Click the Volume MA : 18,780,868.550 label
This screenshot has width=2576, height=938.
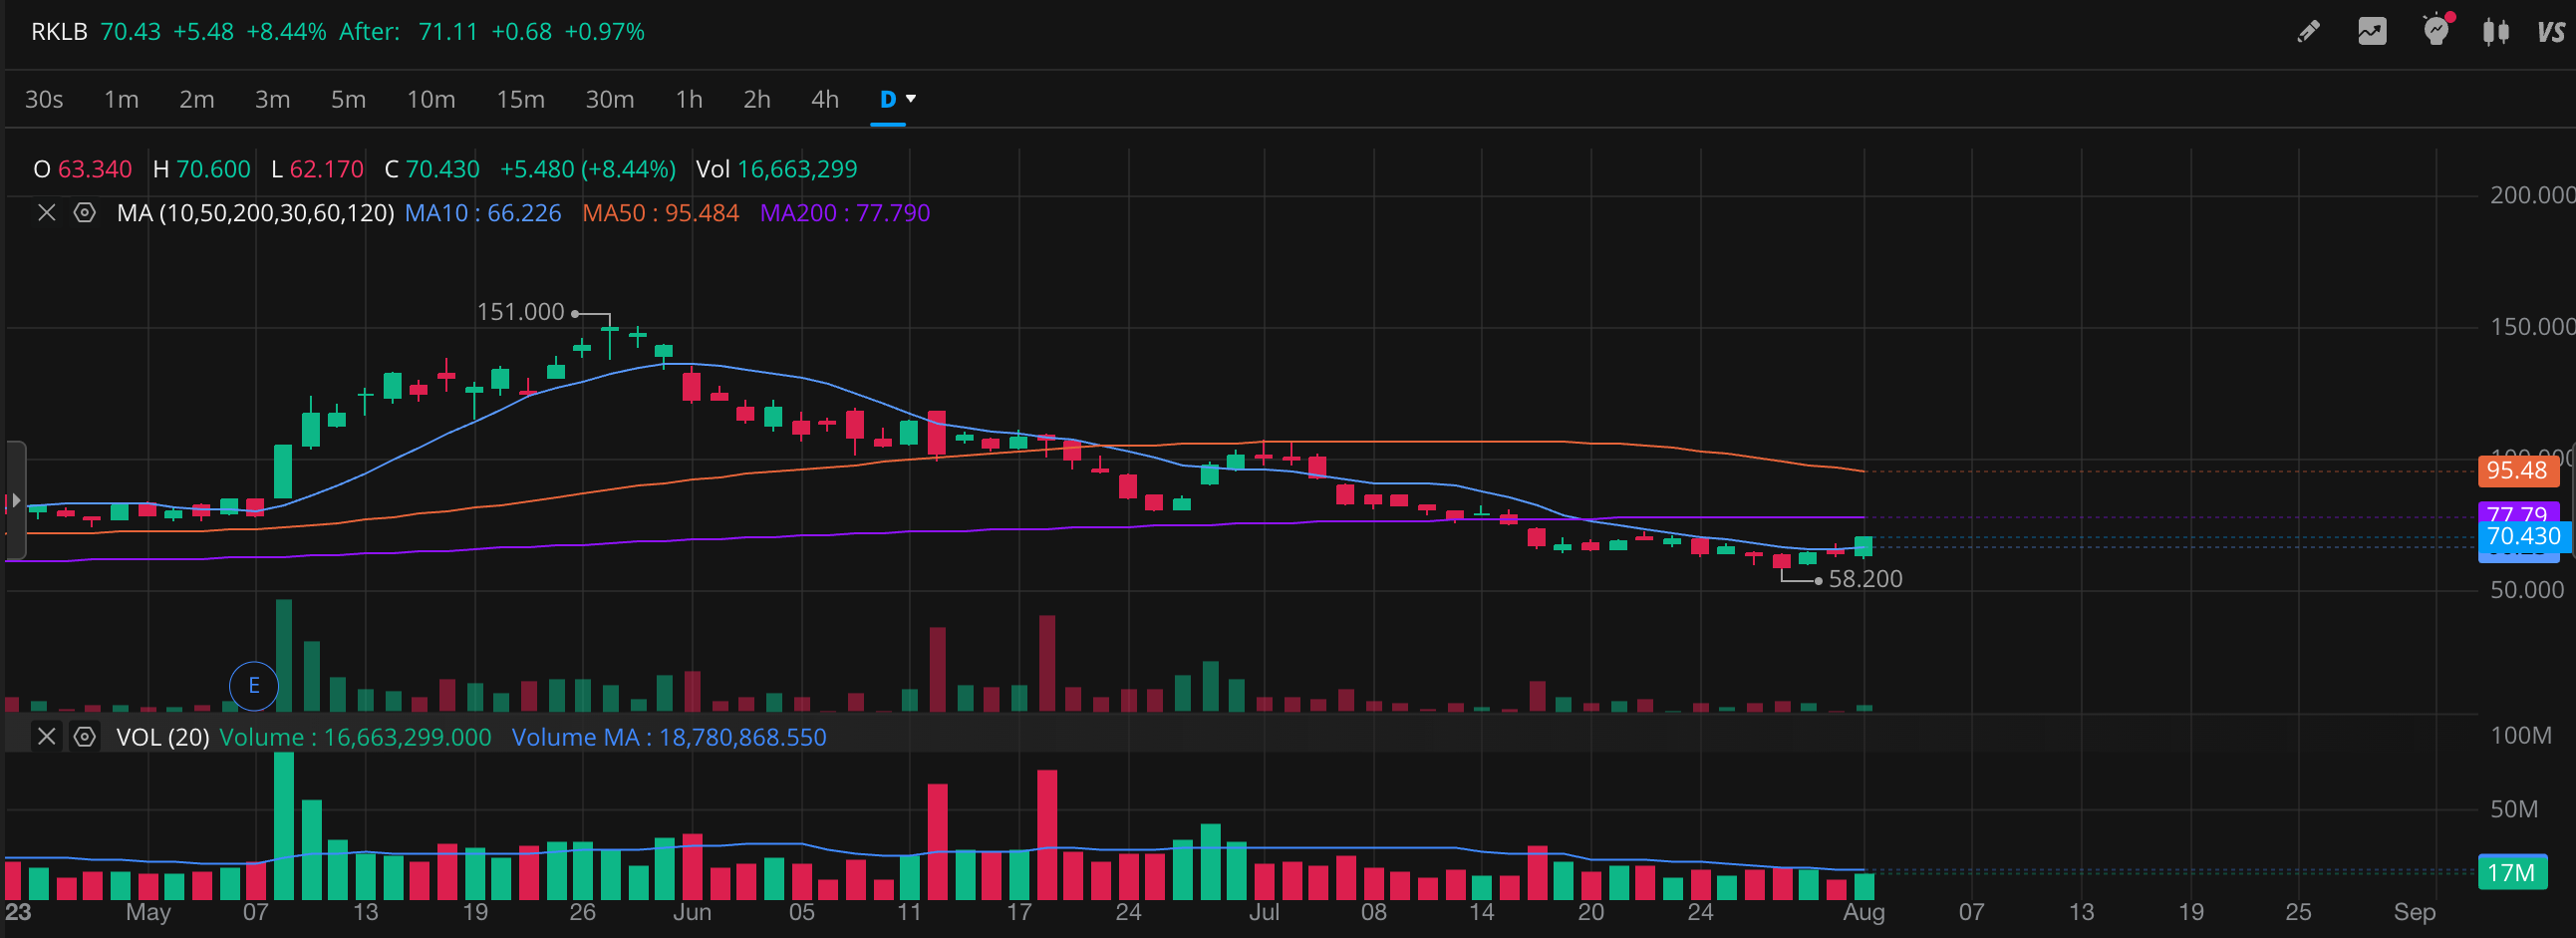[669, 737]
